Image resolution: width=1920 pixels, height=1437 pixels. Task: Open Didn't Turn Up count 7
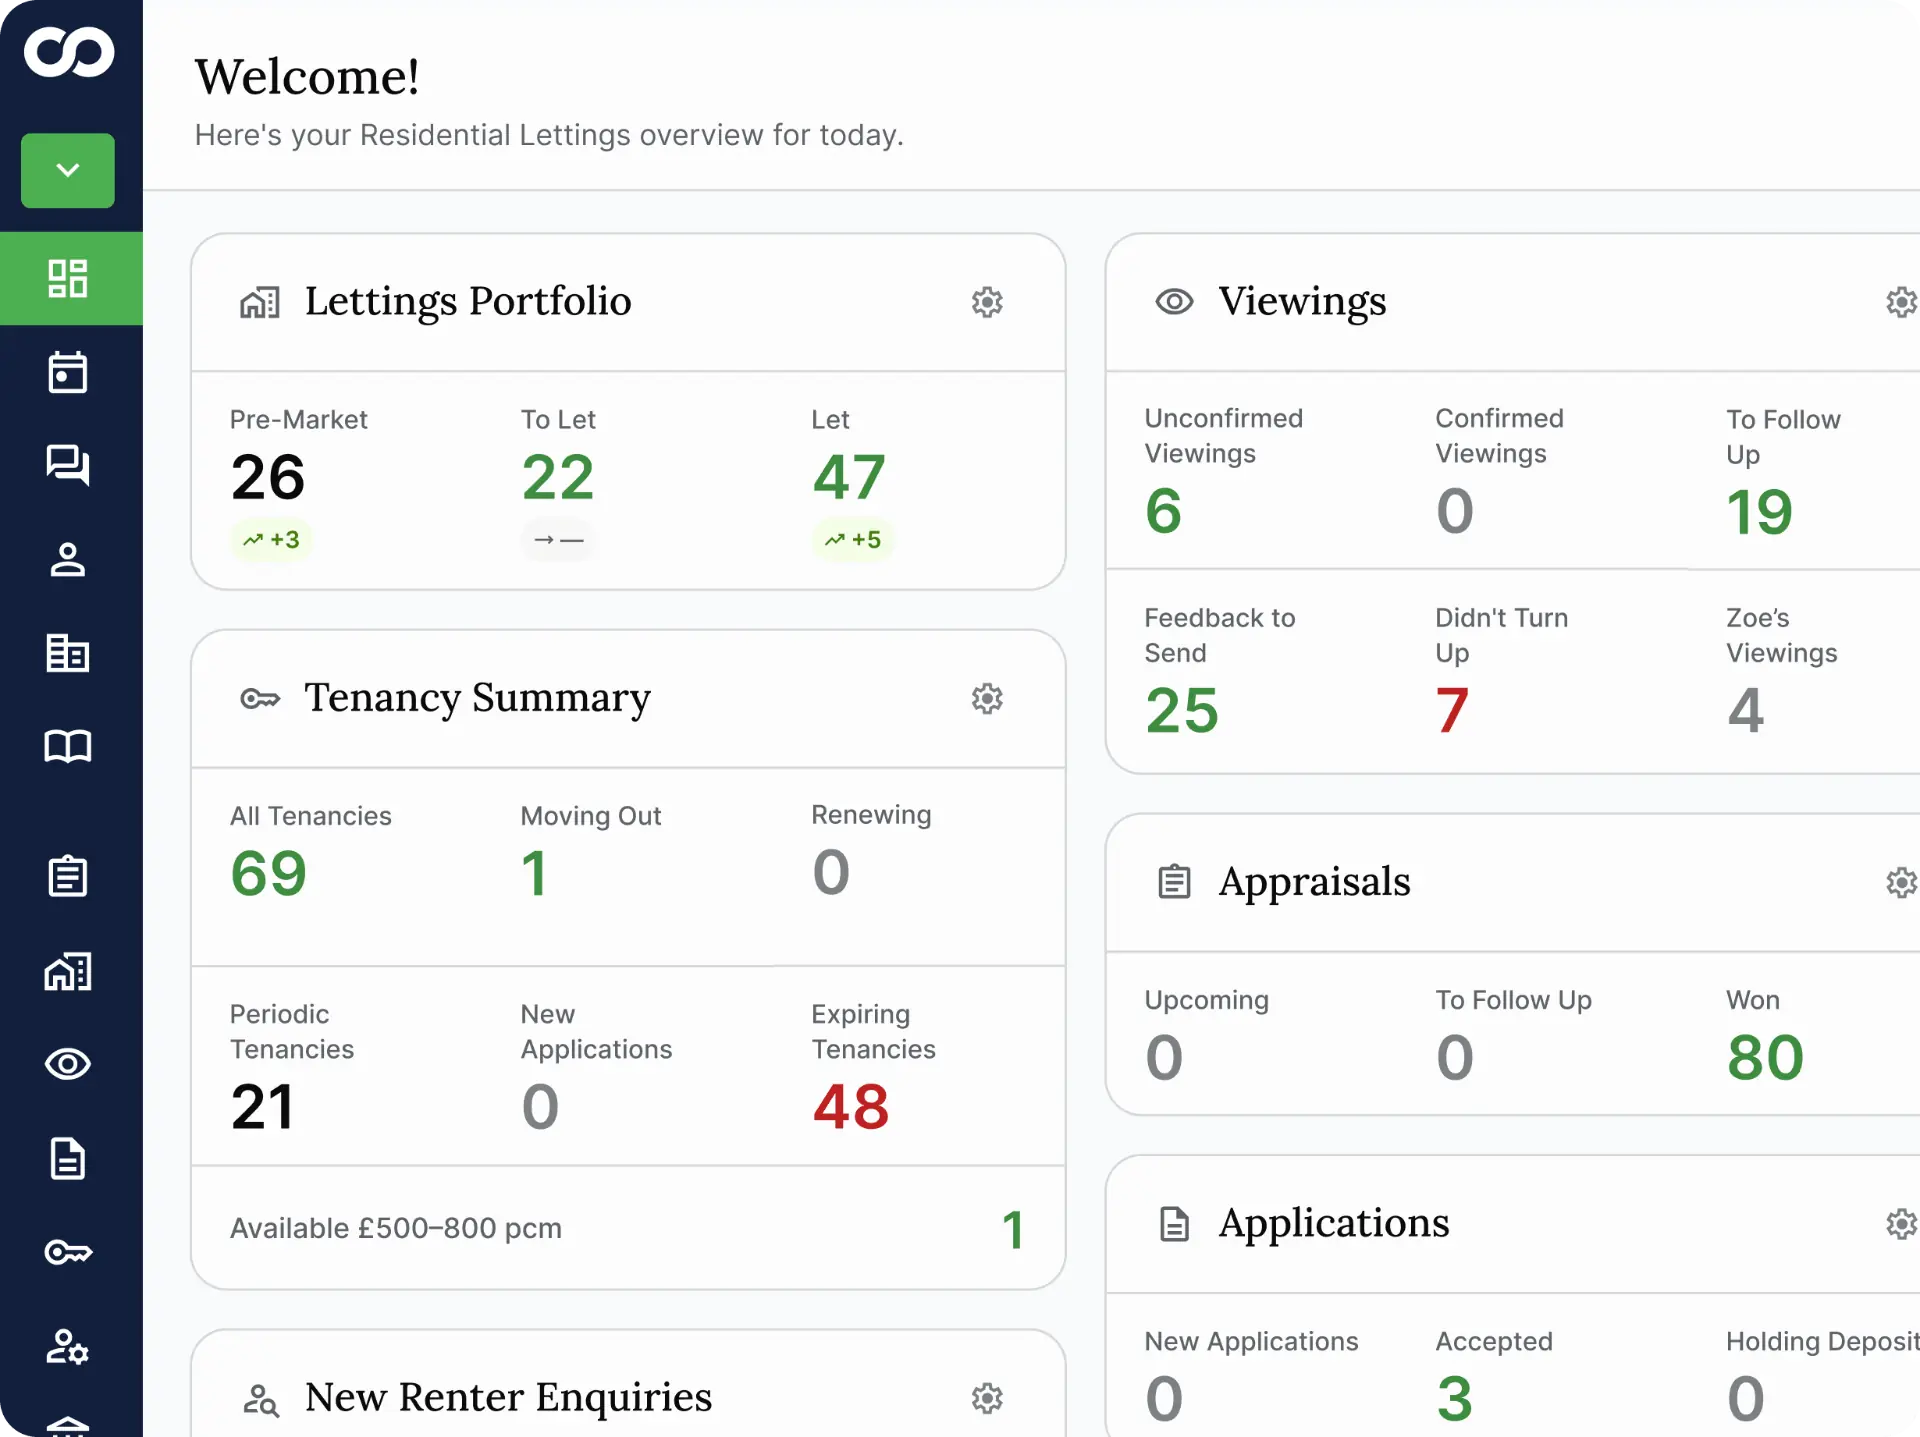pos(1452,711)
